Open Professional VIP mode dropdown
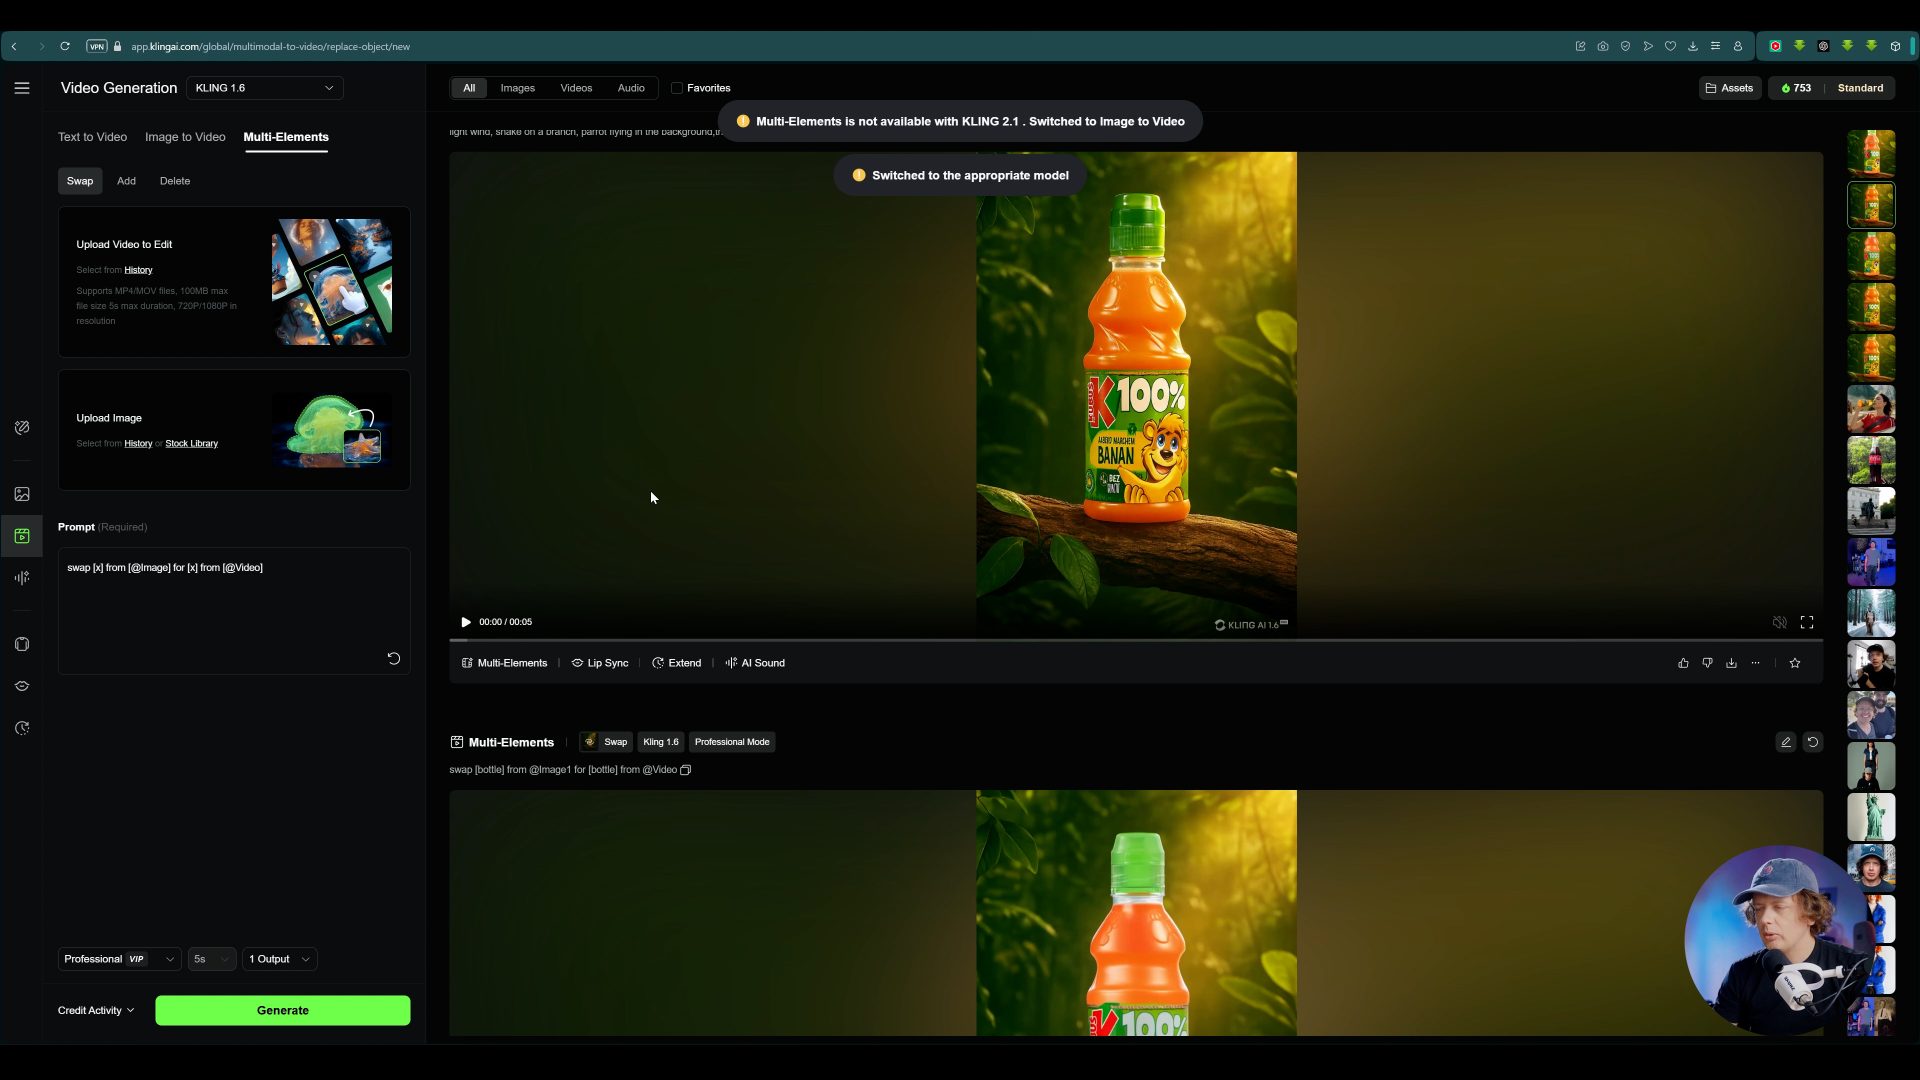1920x1080 pixels. point(119,959)
